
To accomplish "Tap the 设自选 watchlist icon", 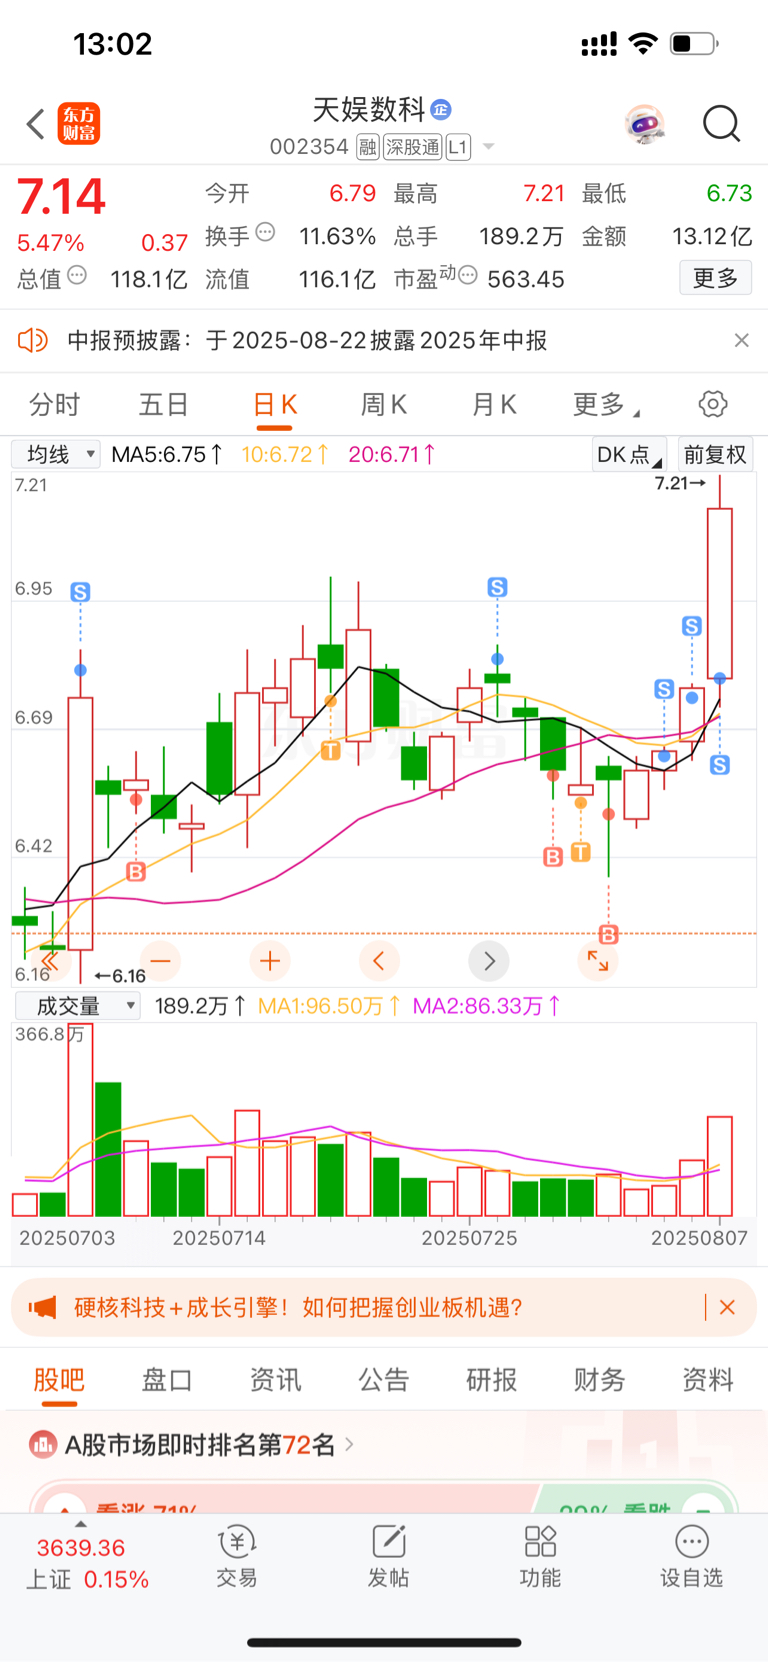I will 691,1558.
